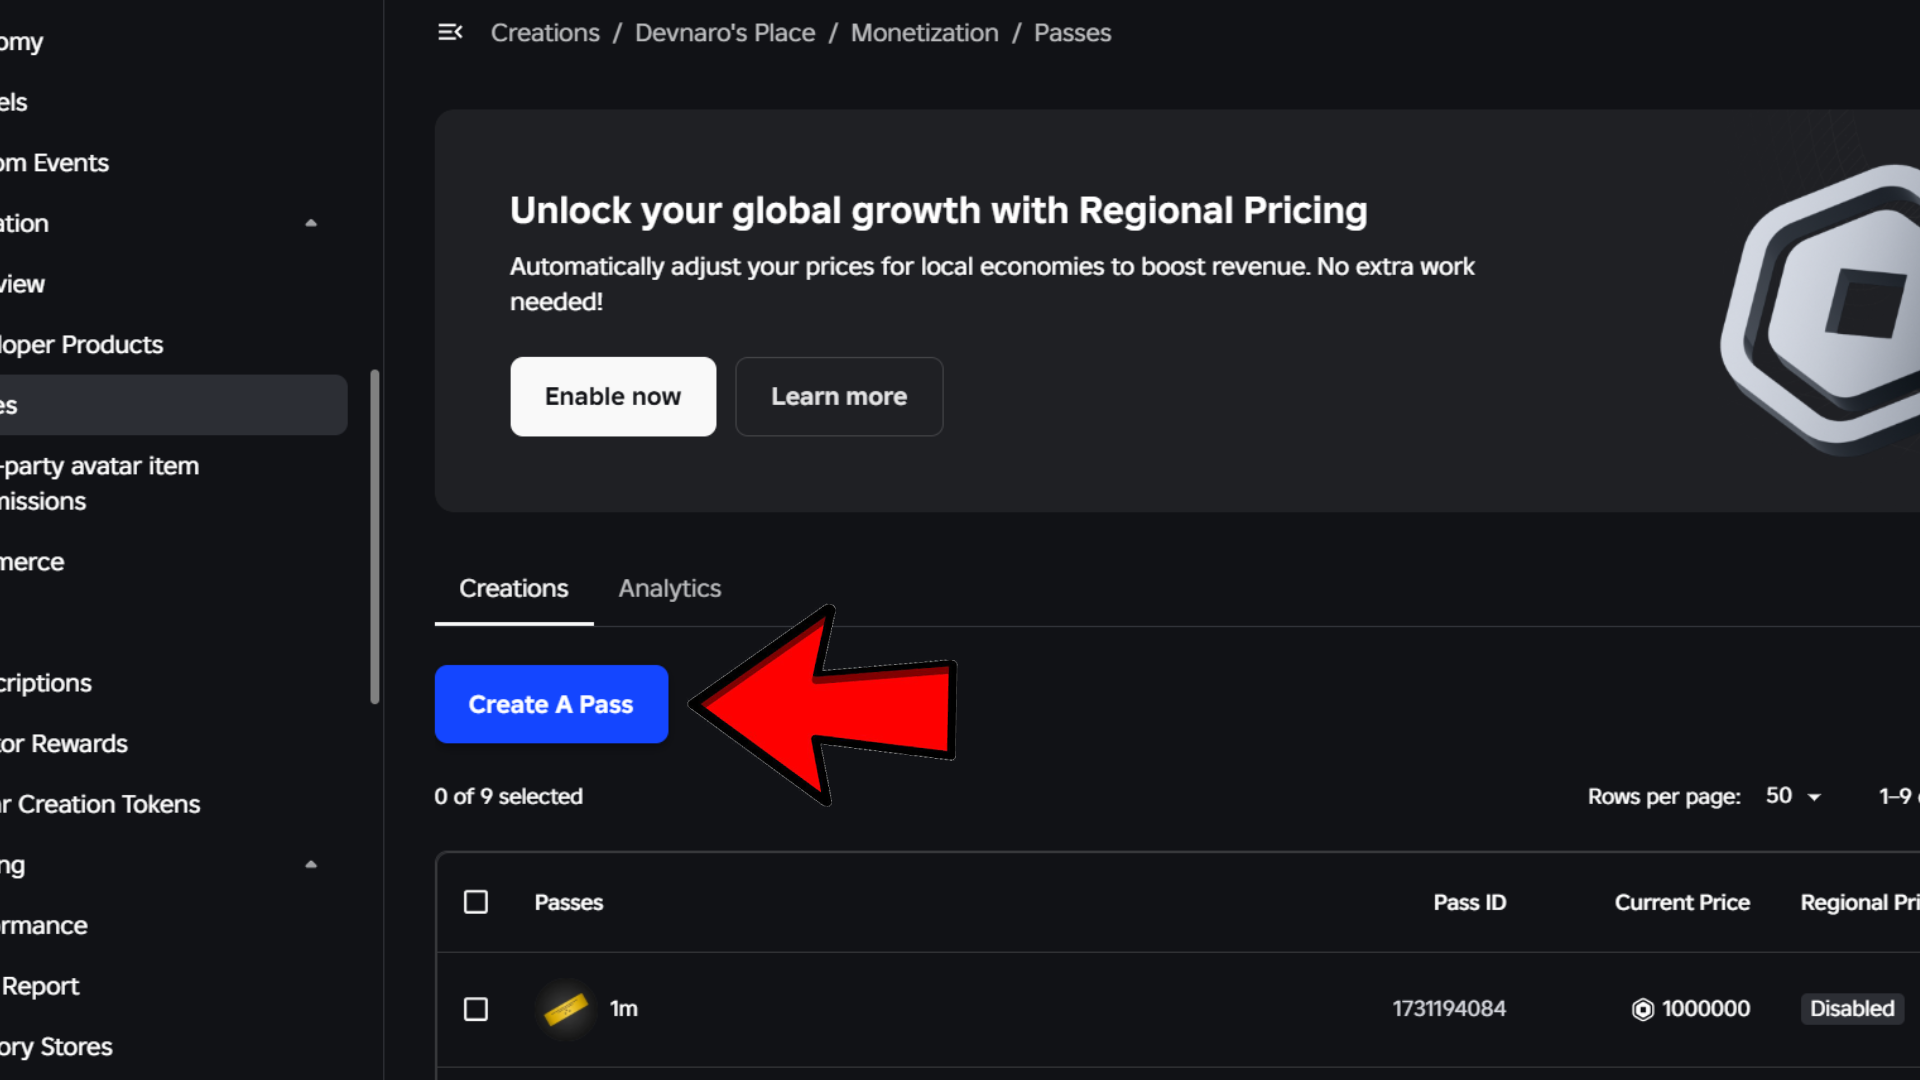Image resolution: width=1920 pixels, height=1080 pixels.
Task: Collapse the Monetization section in sidebar
Action: coord(311,223)
